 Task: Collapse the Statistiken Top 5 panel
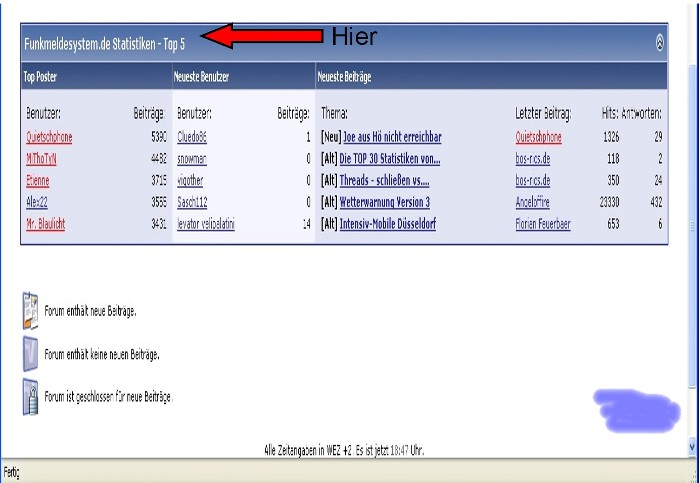pyautogui.click(x=659, y=42)
